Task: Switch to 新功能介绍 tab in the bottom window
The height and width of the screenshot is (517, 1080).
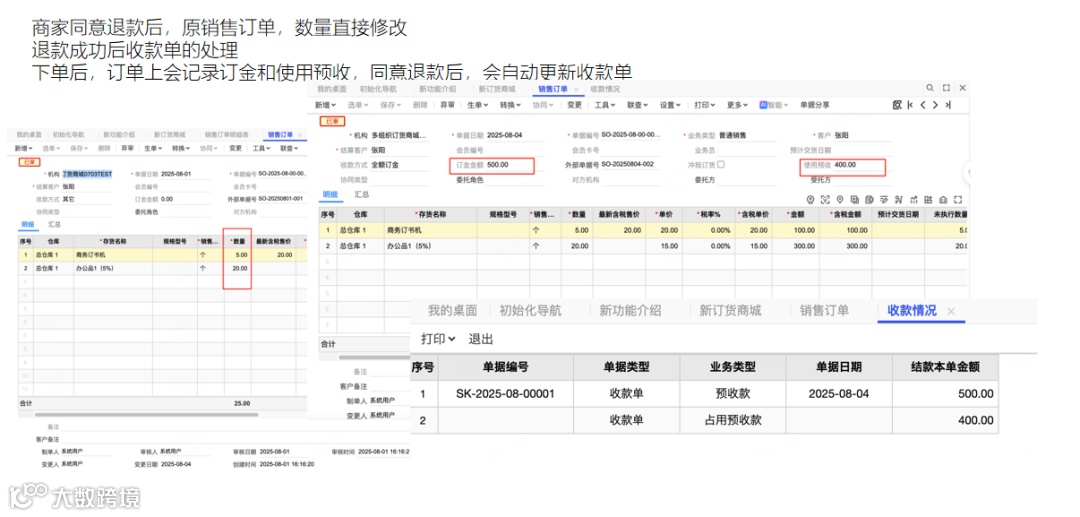Action: coord(630,310)
